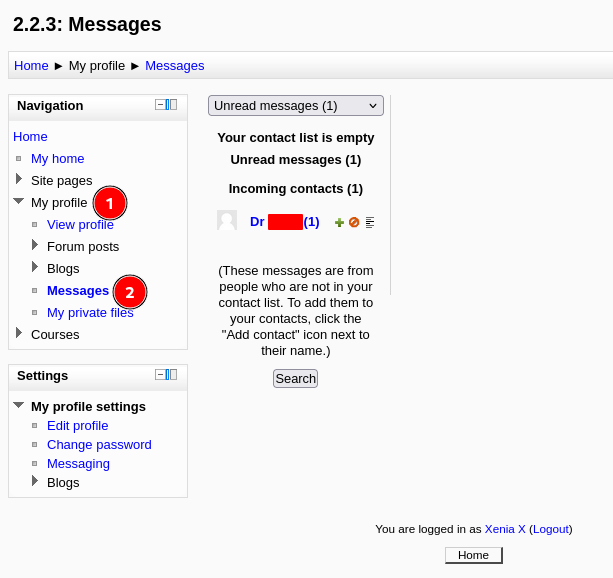Select Messages in the navigation tree

78,291
